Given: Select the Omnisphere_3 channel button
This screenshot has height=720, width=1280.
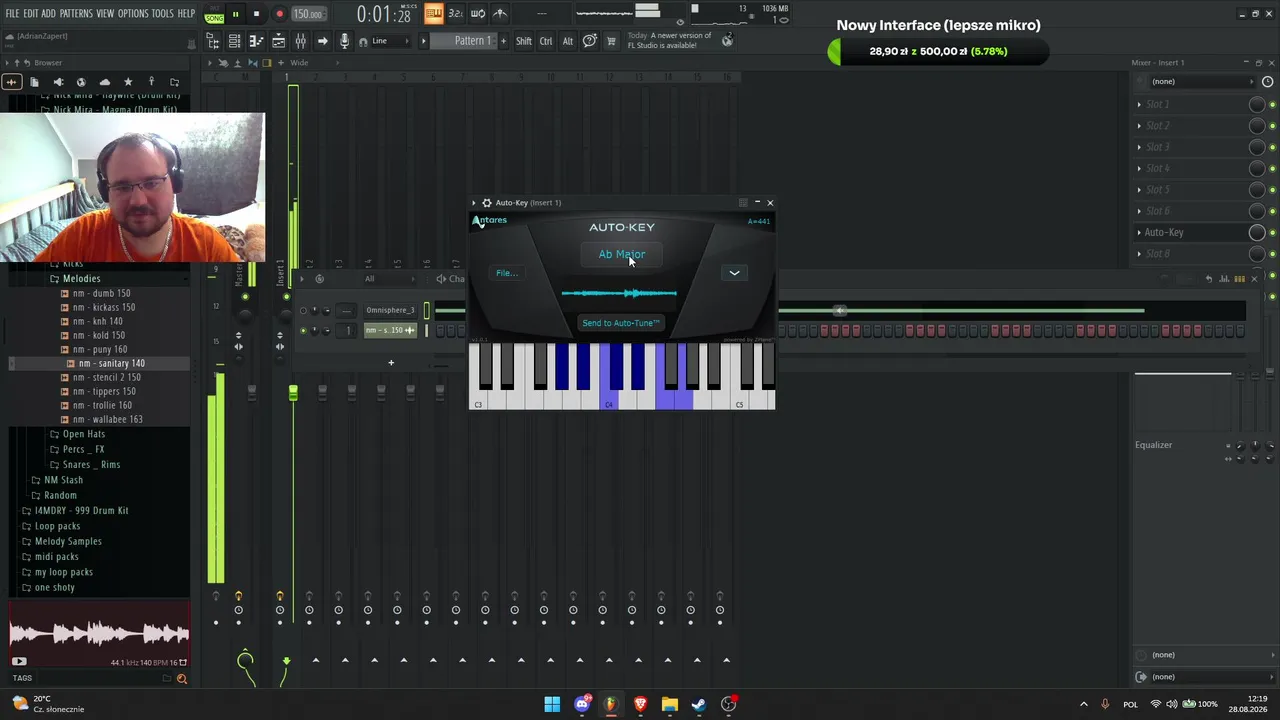Looking at the screenshot, I should (390, 310).
